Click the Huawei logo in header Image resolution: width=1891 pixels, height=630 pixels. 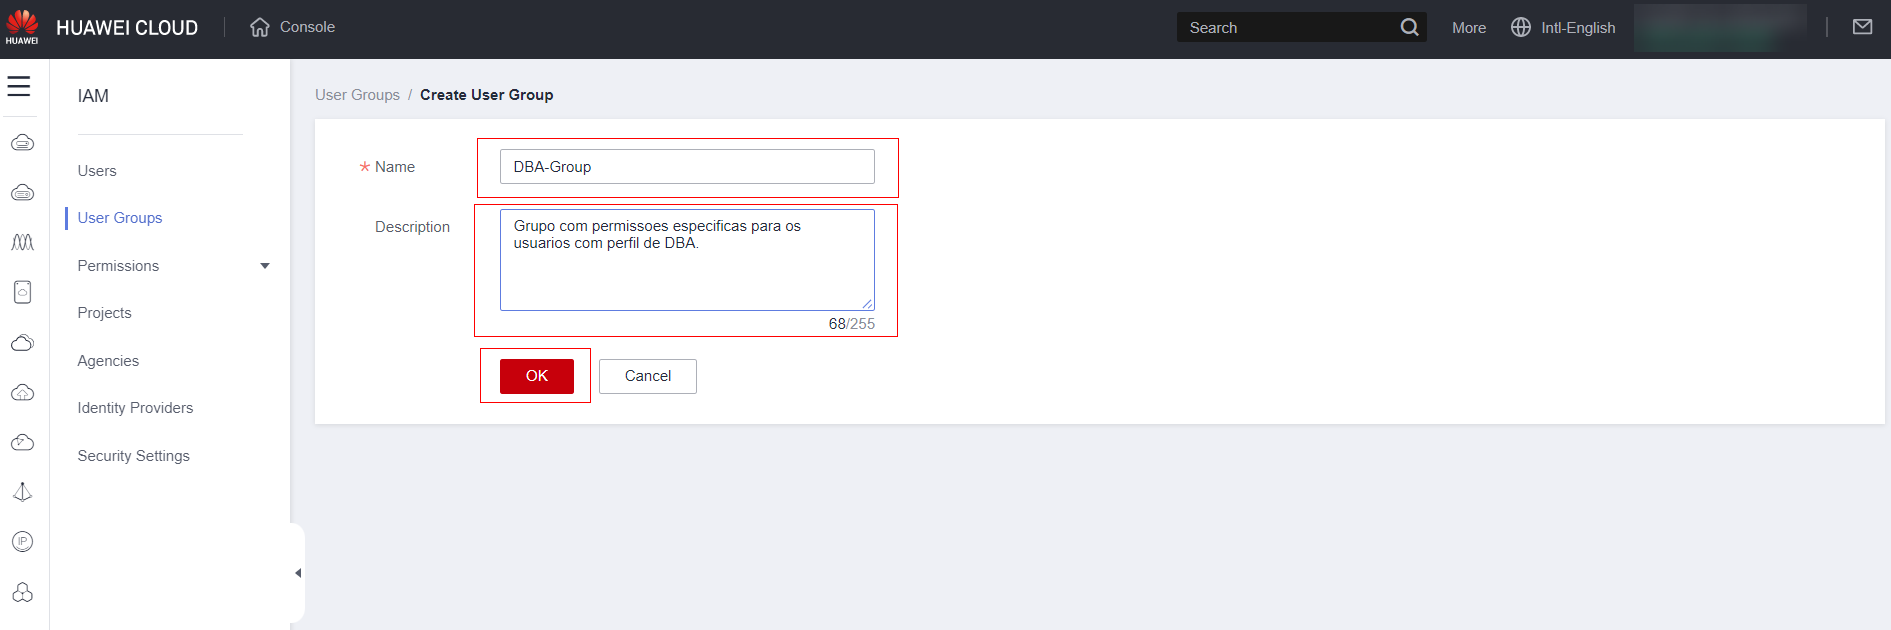pyautogui.click(x=22, y=27)
